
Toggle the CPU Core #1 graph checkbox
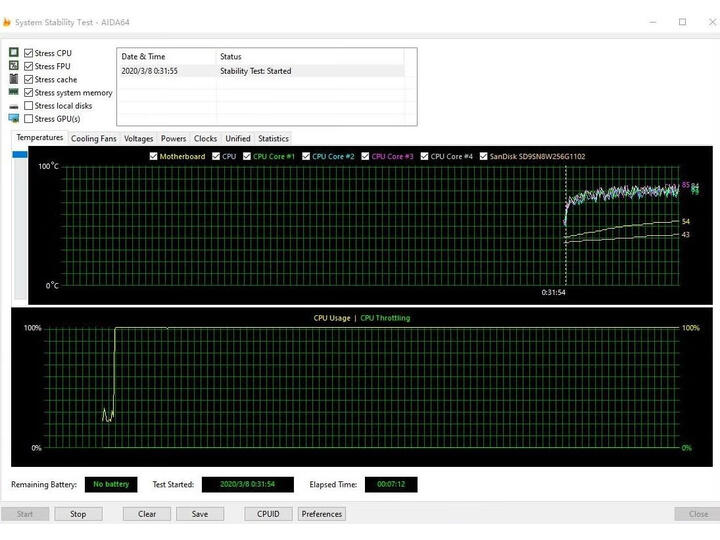pyautogui.click(x=247, y=156)
